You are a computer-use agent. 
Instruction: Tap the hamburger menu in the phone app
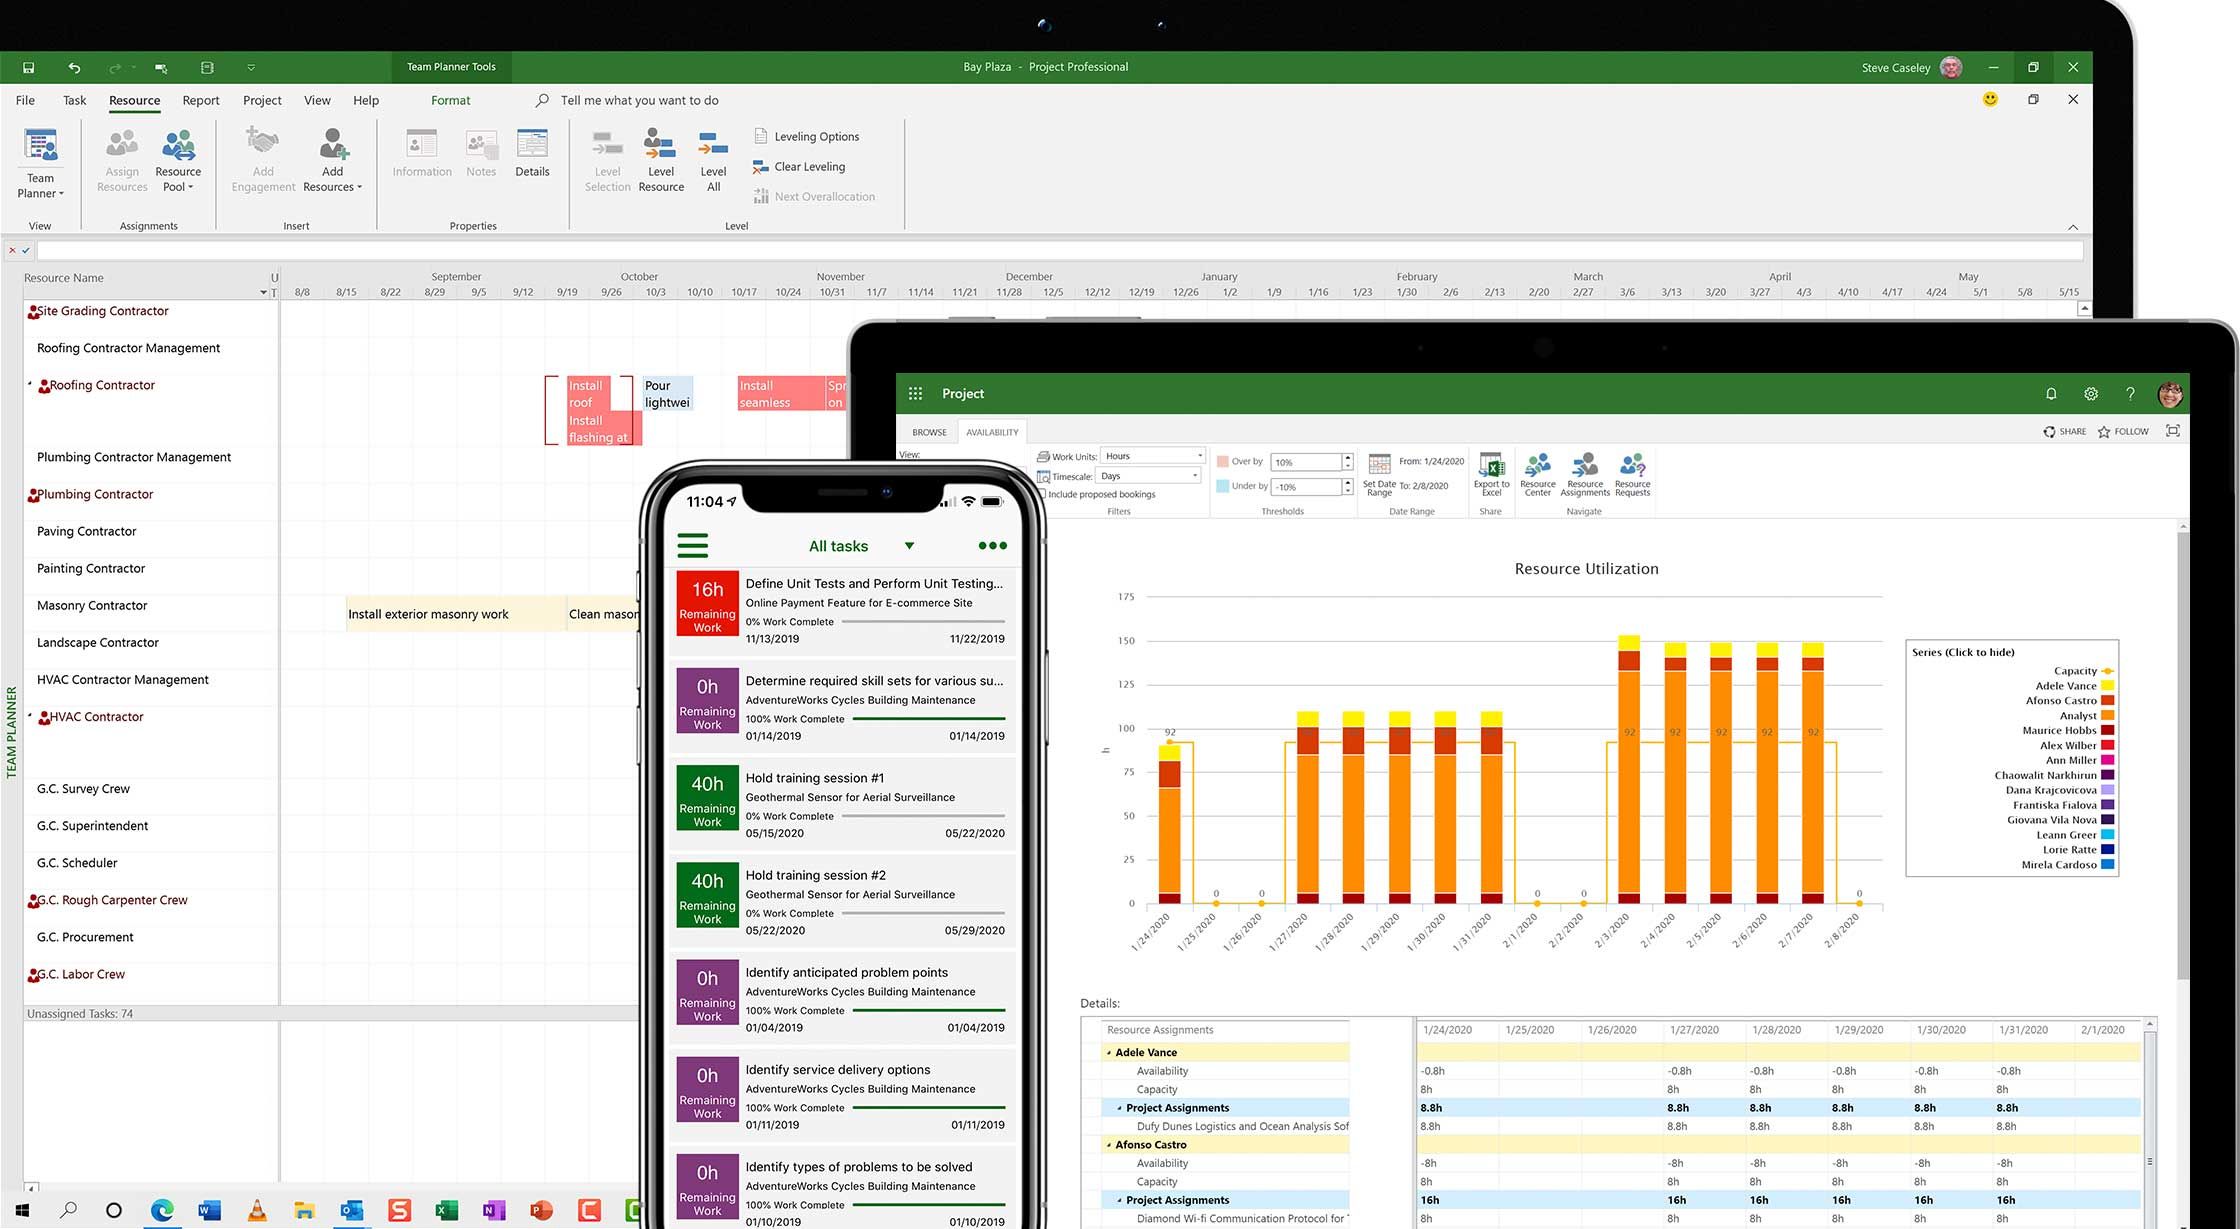tap(693, 545)
